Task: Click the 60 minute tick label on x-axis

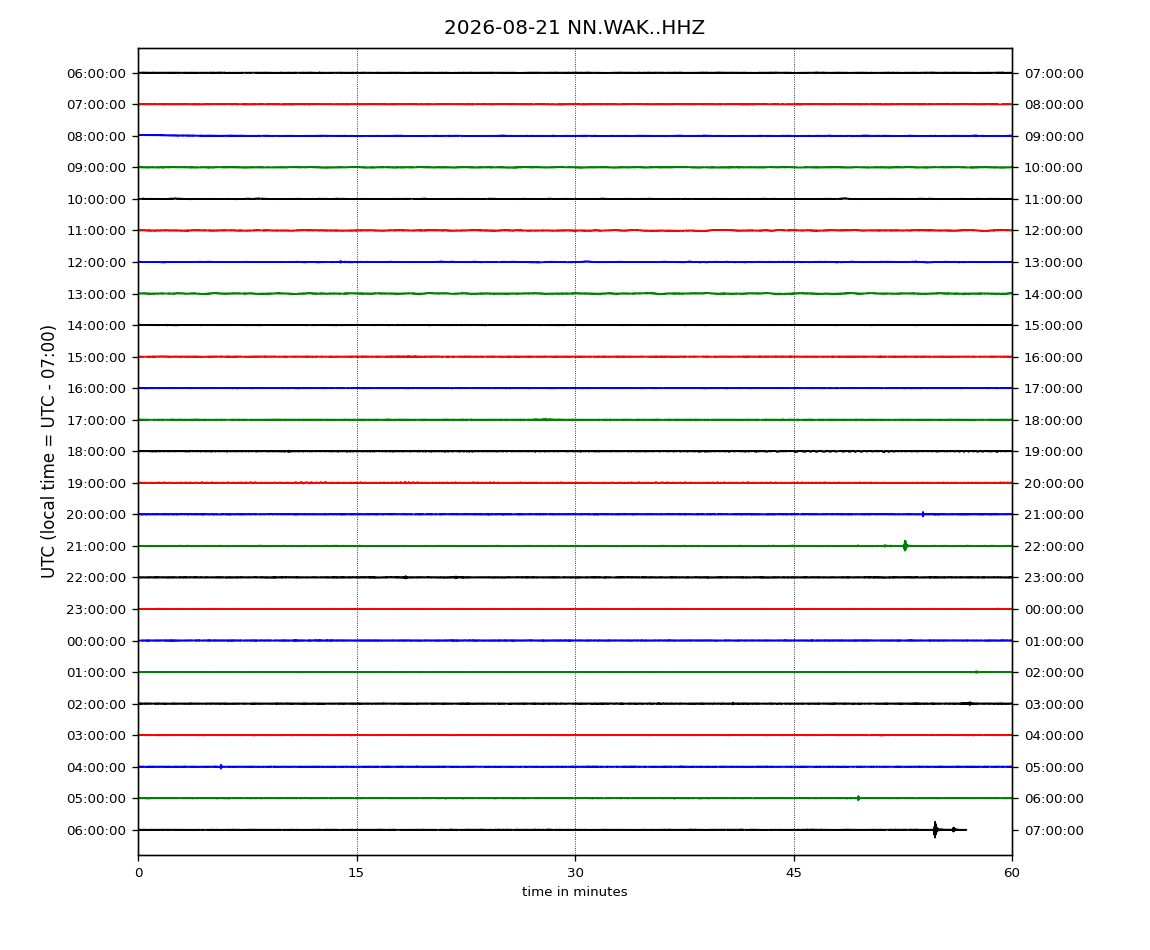Action: 1012,873
